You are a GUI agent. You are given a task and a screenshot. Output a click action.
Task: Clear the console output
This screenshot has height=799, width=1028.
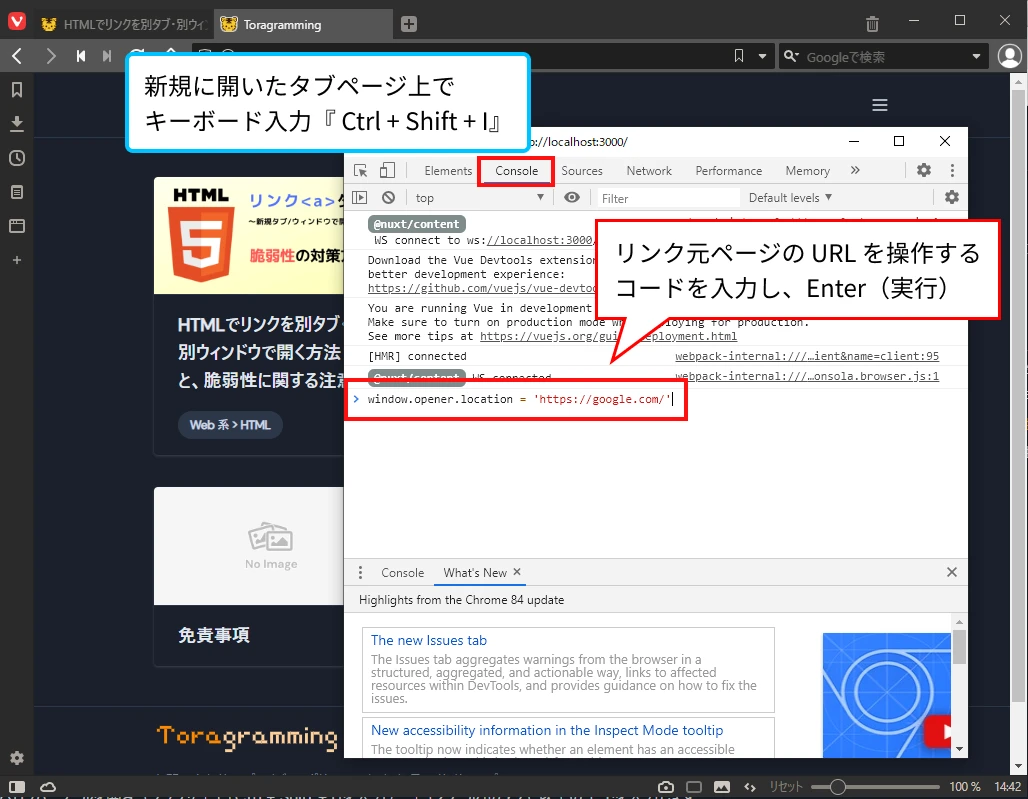388,197
